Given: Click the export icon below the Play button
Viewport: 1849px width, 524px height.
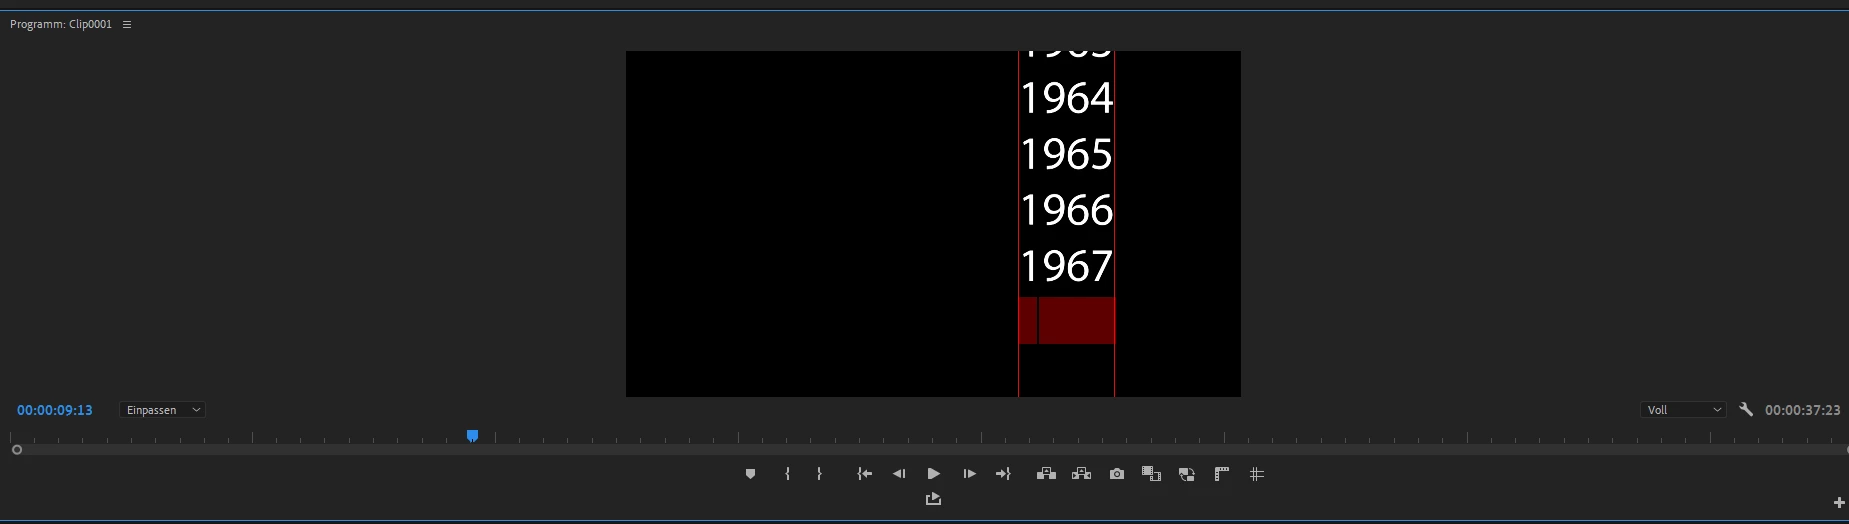Looking at the screenshot, I should click(933, 499).
